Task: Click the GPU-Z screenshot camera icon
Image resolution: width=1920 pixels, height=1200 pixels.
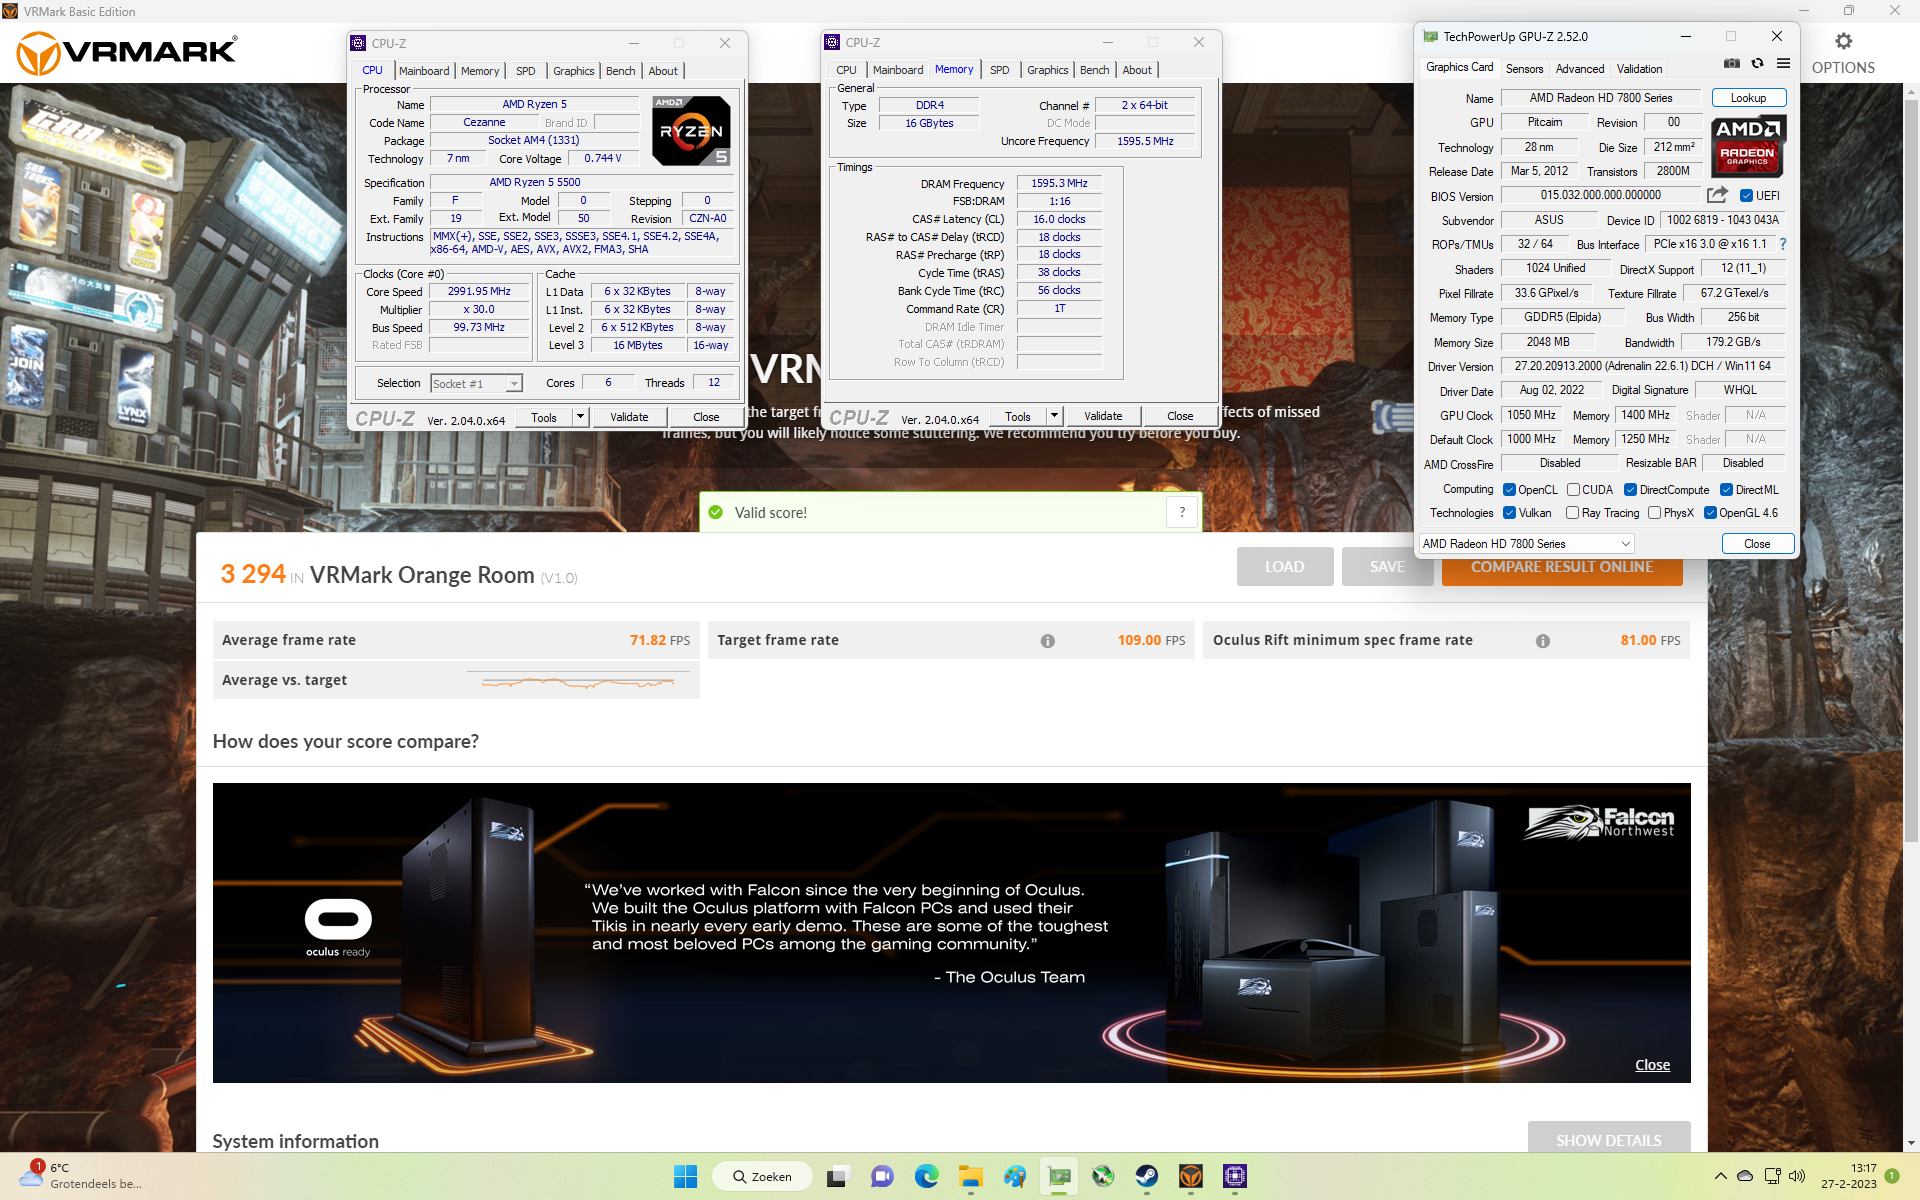Action: point(1732,63)
